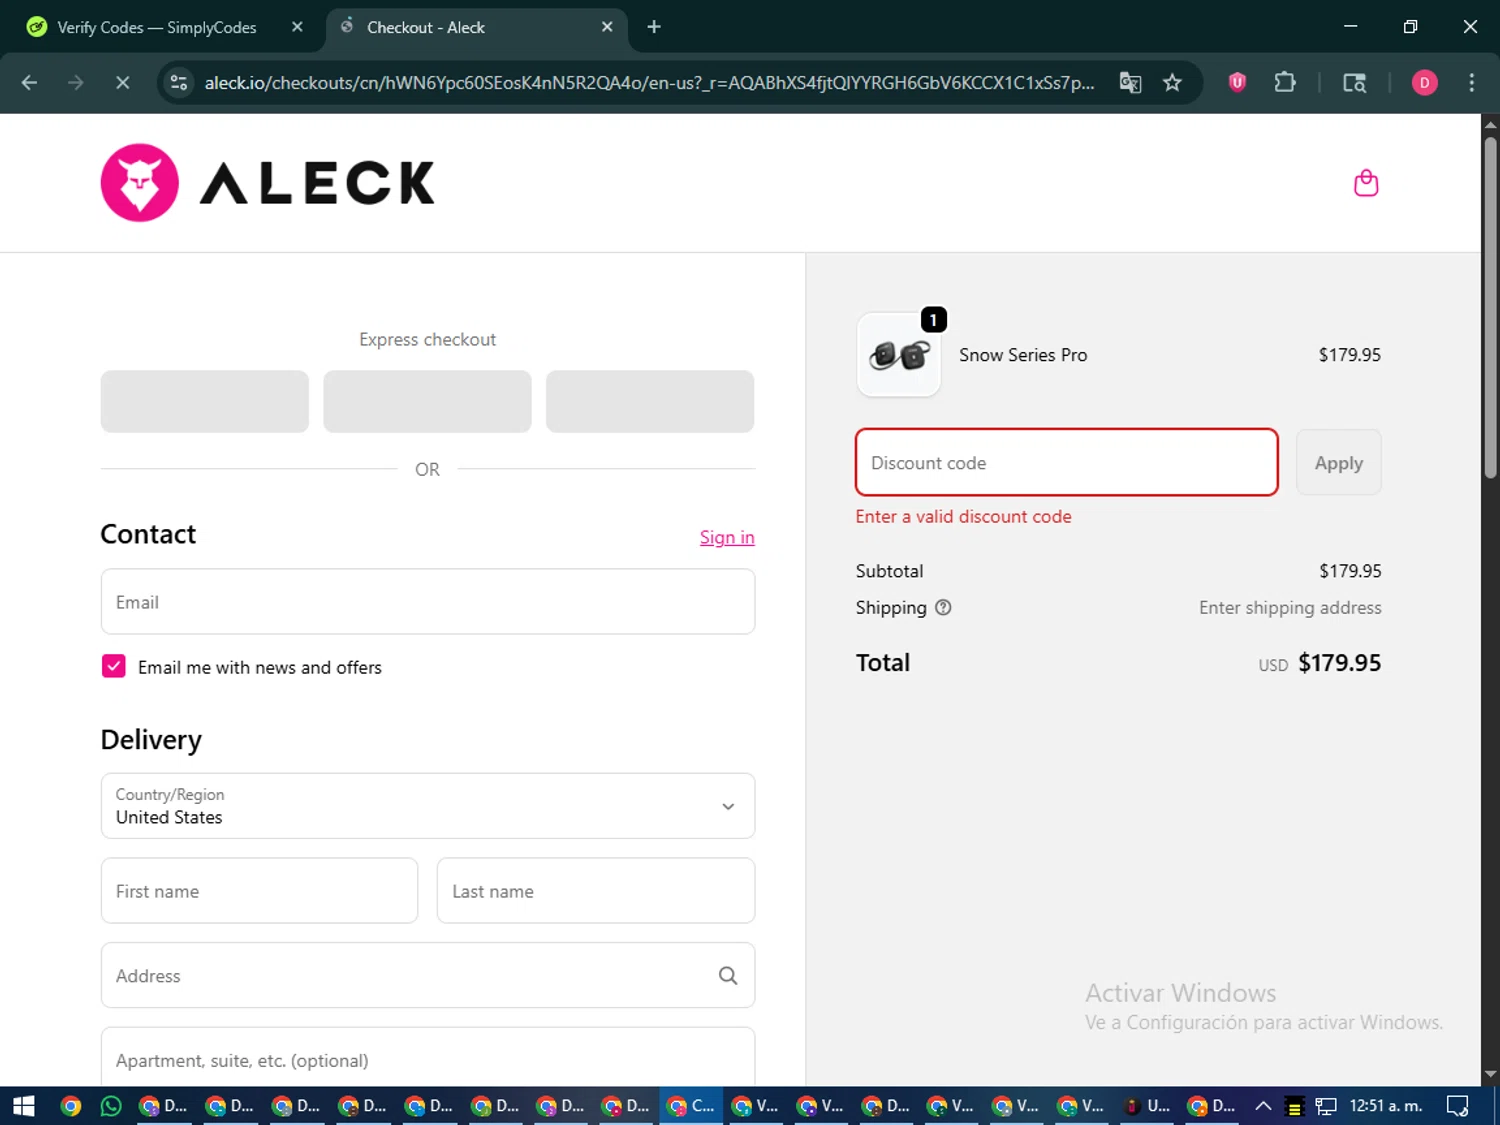Viewport: 1500px width, 1125px height.
Task: Click the USD $179.95 total amount
Action: (1319, 663)
